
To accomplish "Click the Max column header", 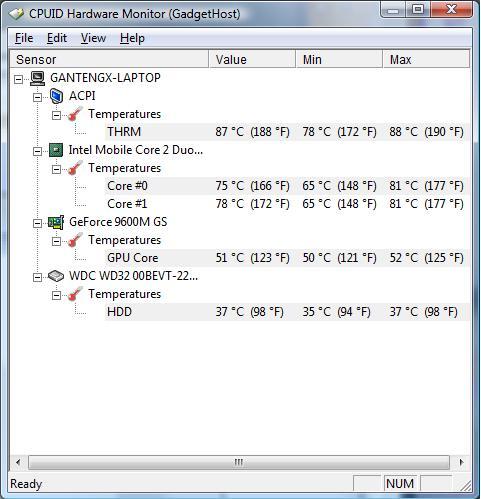I will pos(426,60).
